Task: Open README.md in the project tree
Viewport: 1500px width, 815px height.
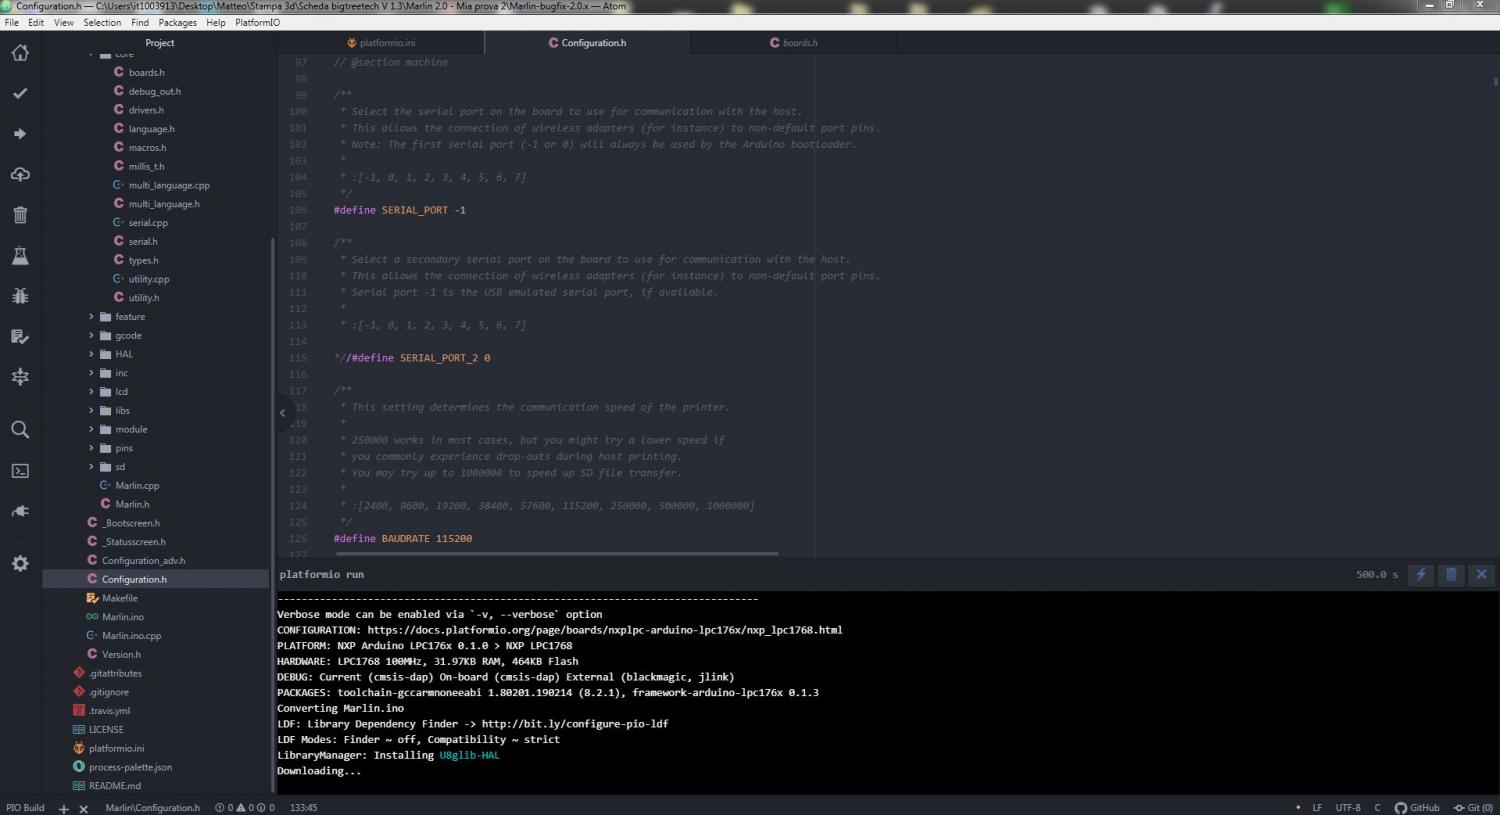Action: 115,786
